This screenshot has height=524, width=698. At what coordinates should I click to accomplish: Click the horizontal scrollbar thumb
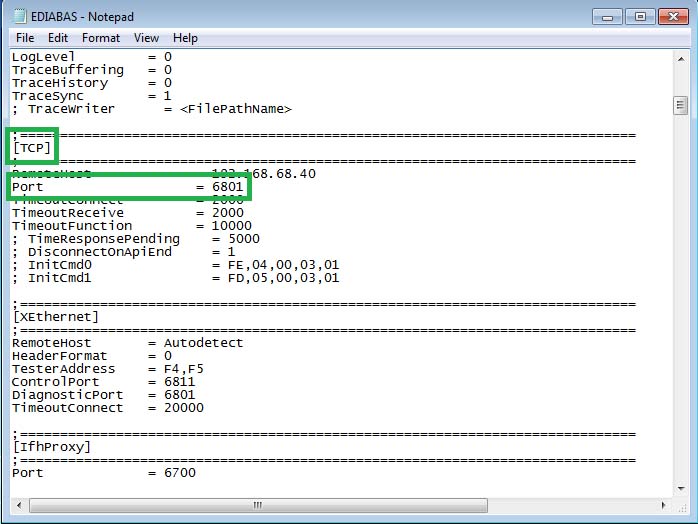pos(258,505)
